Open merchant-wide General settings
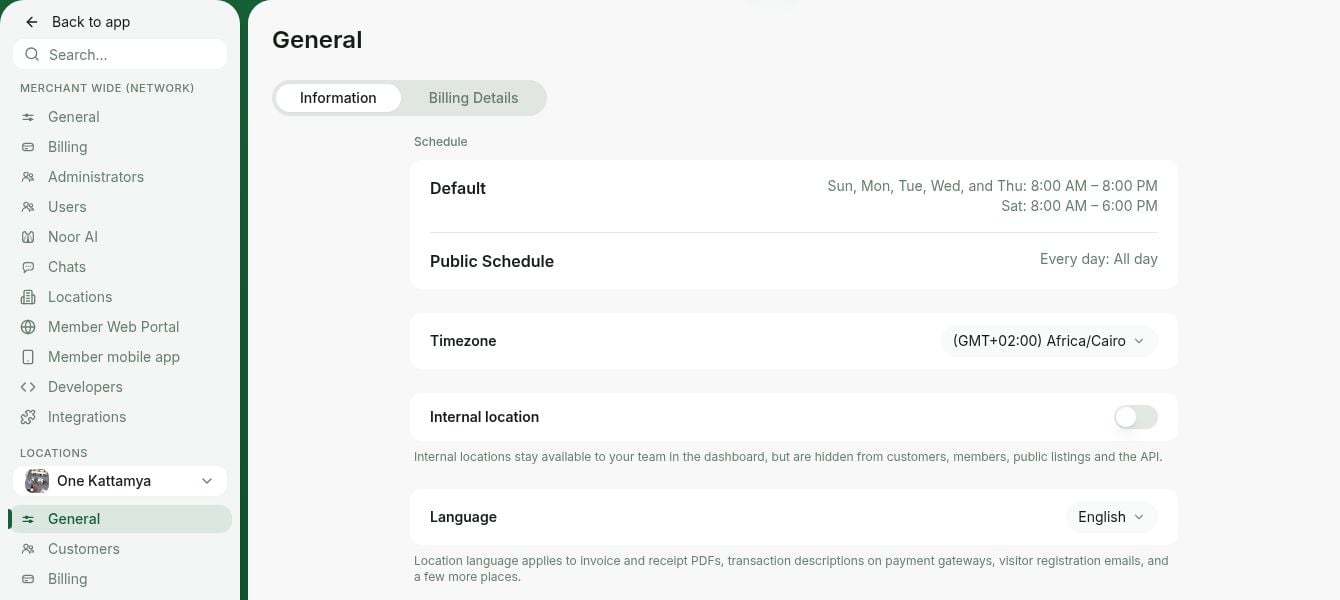The height and width of the screenshot is (600, 1340). (120, 117)
